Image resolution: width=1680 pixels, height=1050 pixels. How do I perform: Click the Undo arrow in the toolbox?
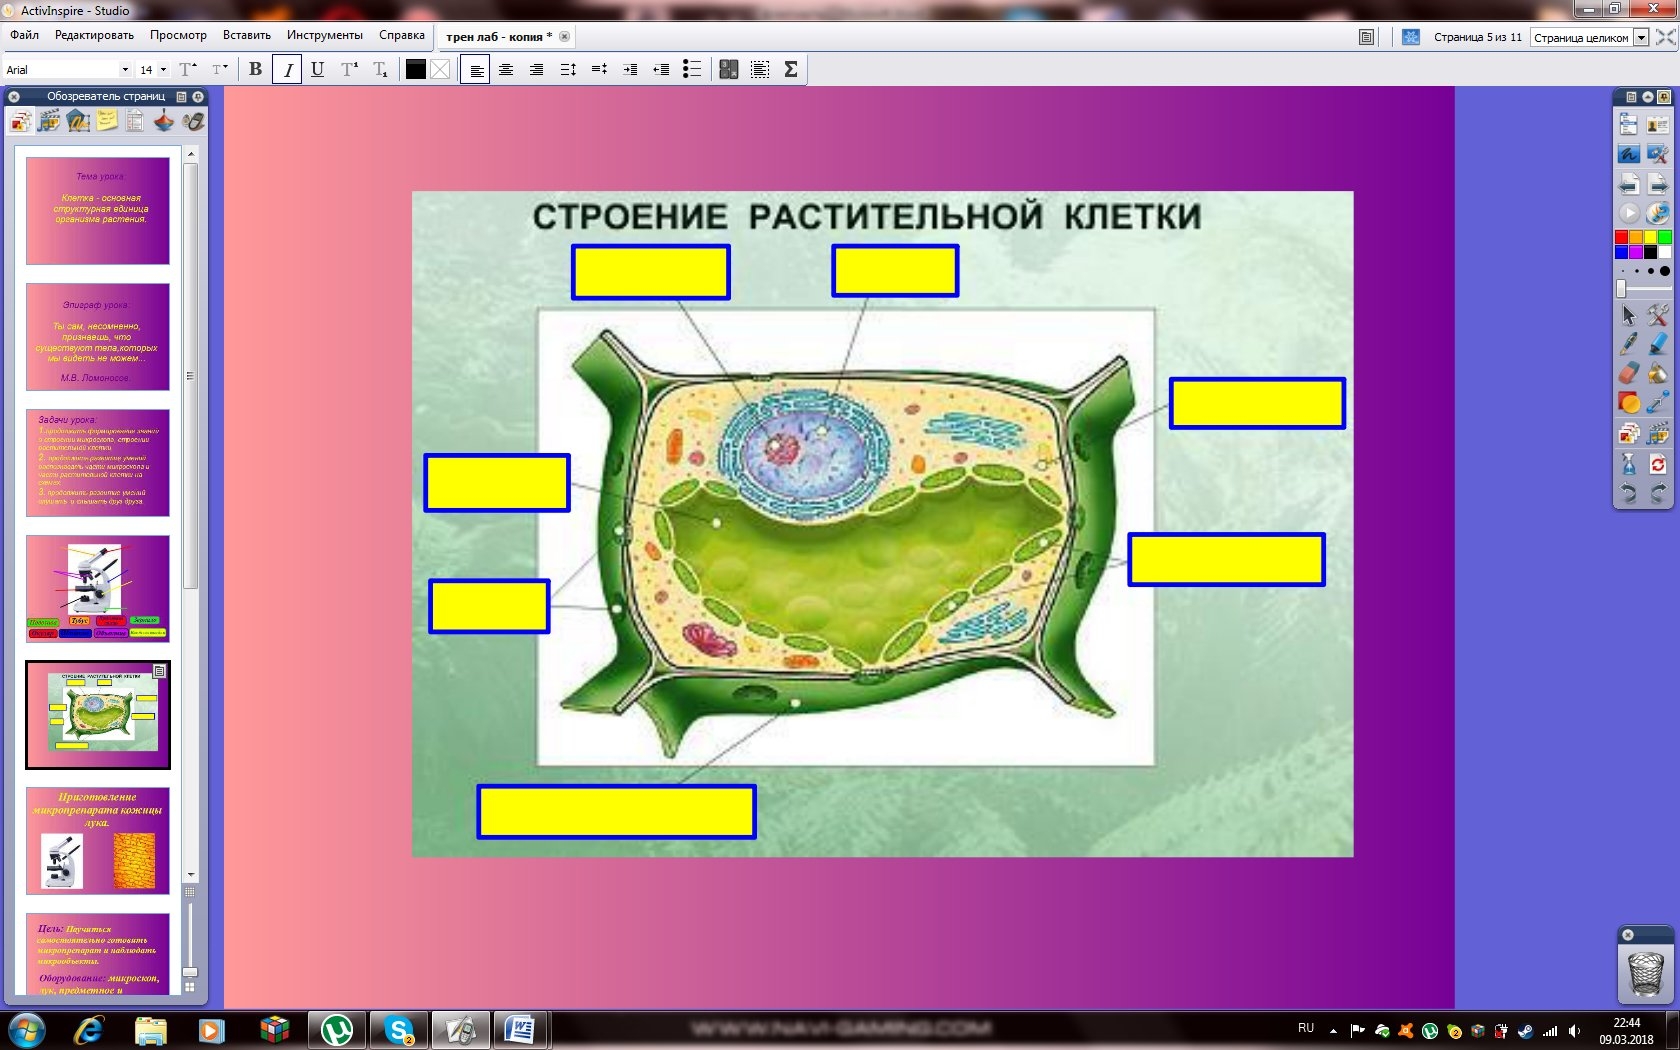(x=1628, y=493)
